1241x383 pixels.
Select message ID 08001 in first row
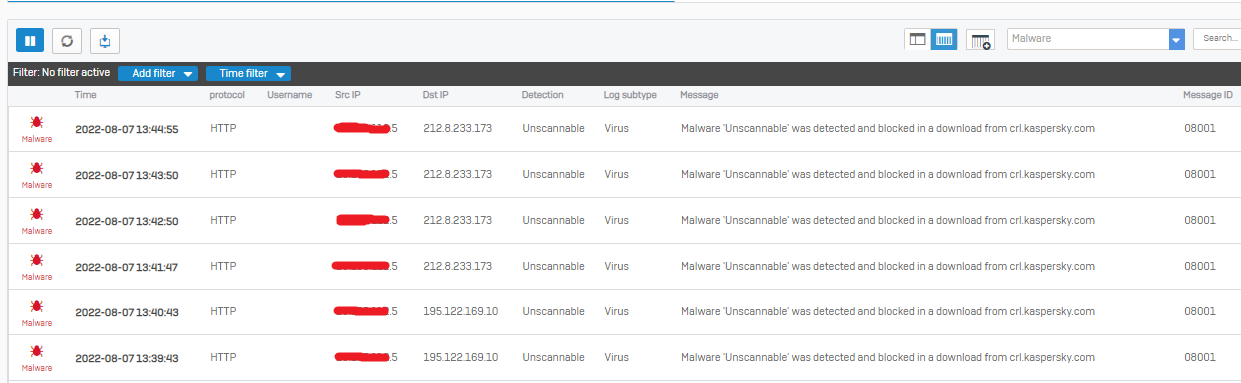pos(1200,128)
